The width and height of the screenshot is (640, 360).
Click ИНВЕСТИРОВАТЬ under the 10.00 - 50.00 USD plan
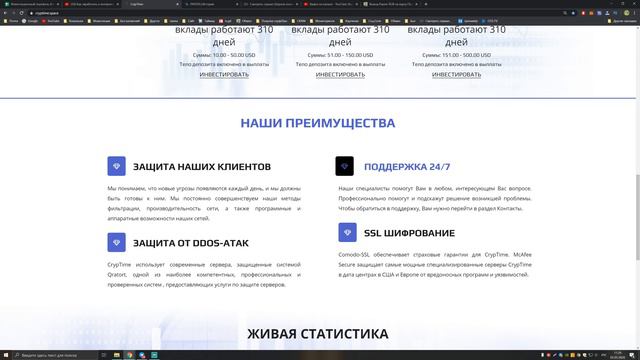pyautogui.click(x=224, y=74)
